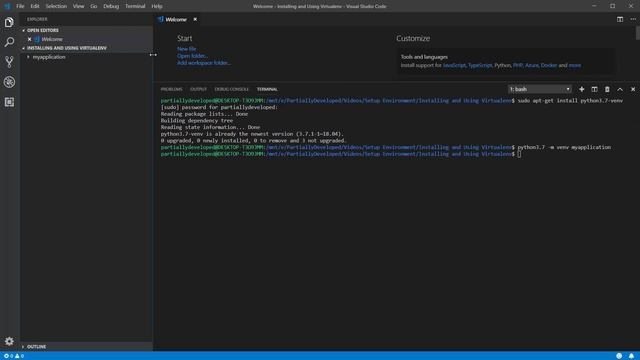The width and height of the screenshot is (640, 360).
Task: Click the VS Code logo in title bar
Action: click(7, 6)
